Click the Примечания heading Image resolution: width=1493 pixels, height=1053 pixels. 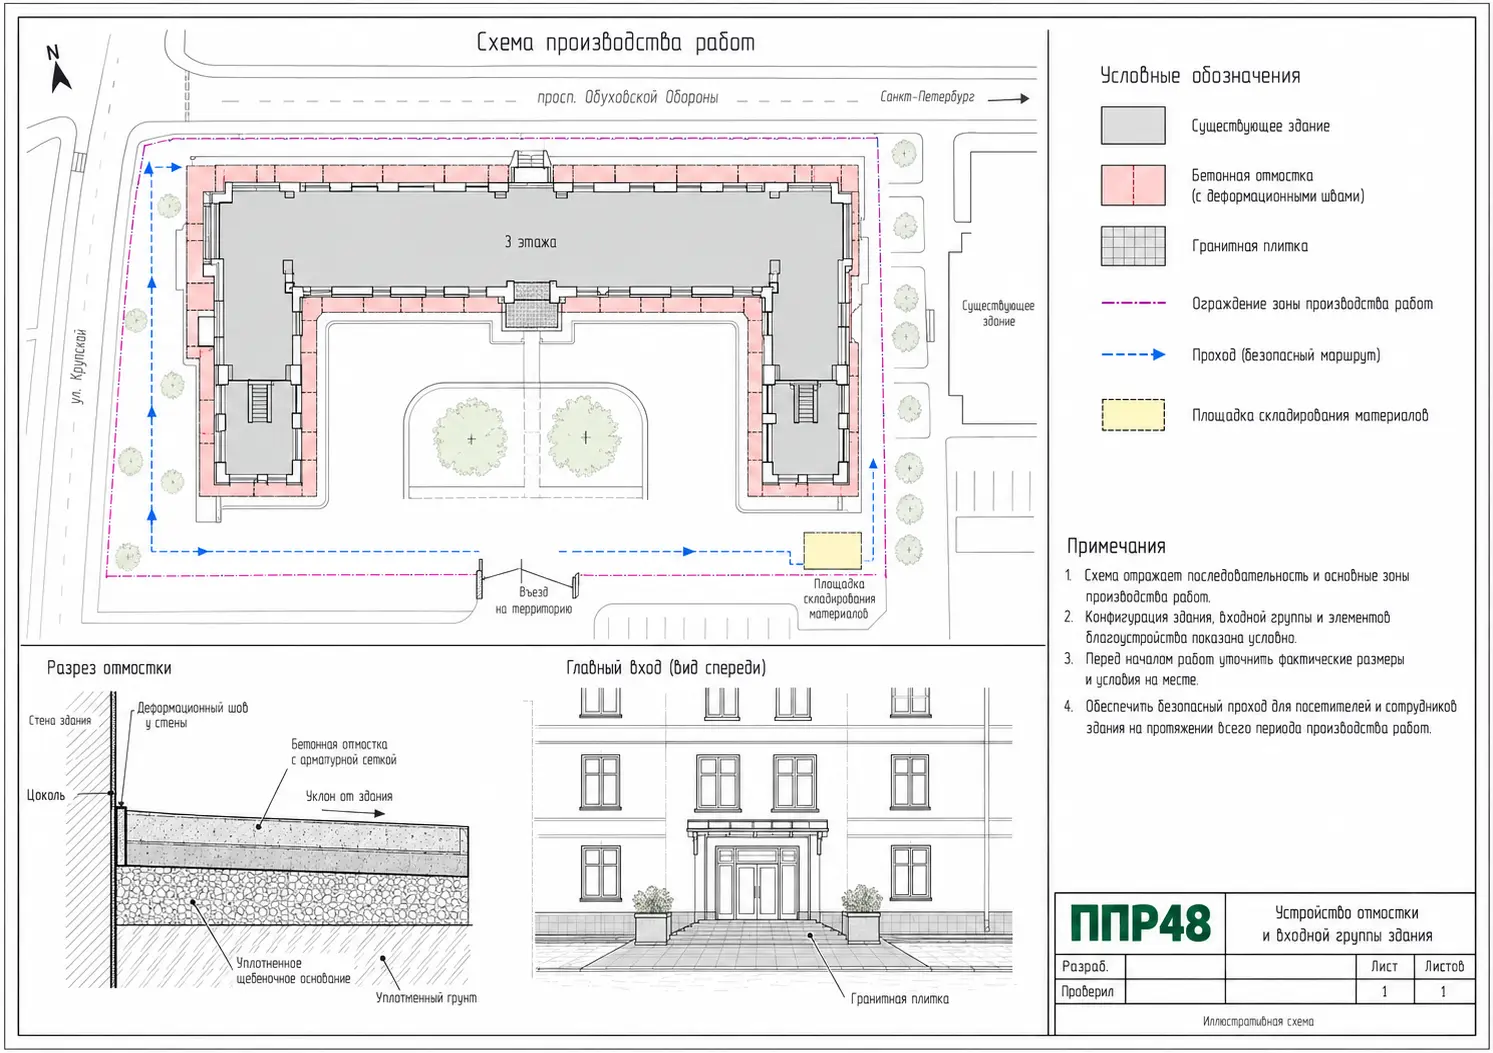point(1116,546)
